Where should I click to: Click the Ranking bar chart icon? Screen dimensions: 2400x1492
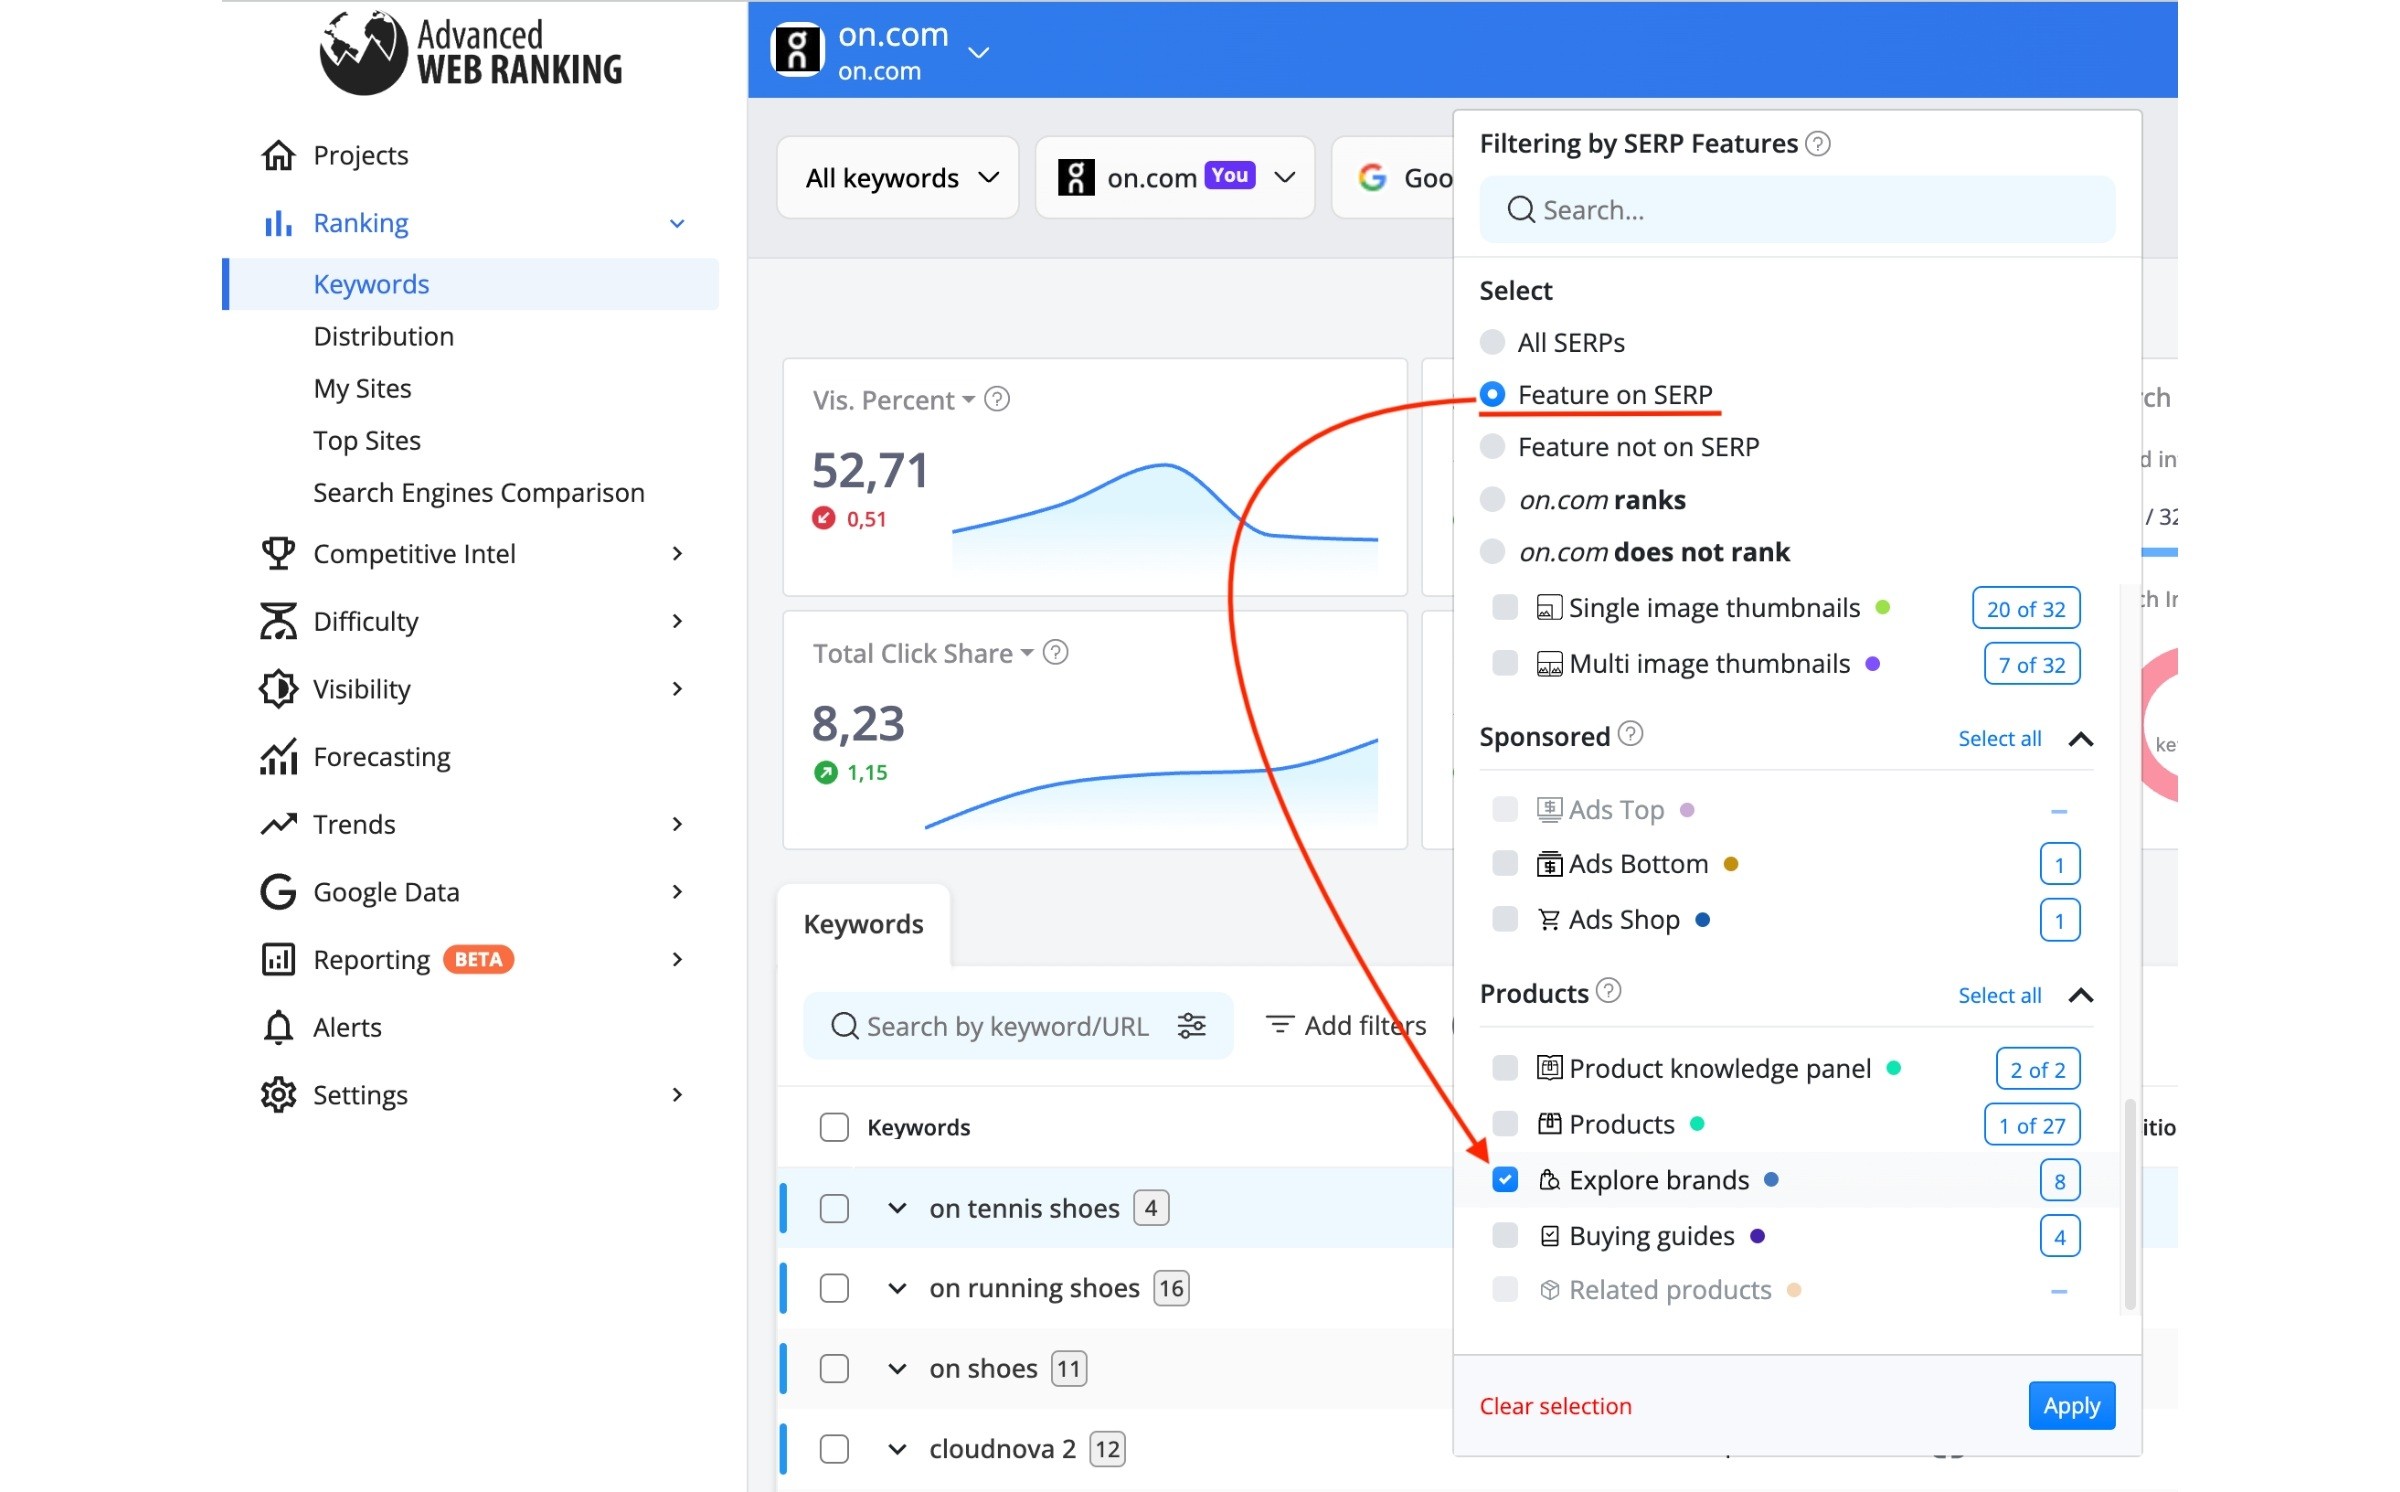click(278, 223)
